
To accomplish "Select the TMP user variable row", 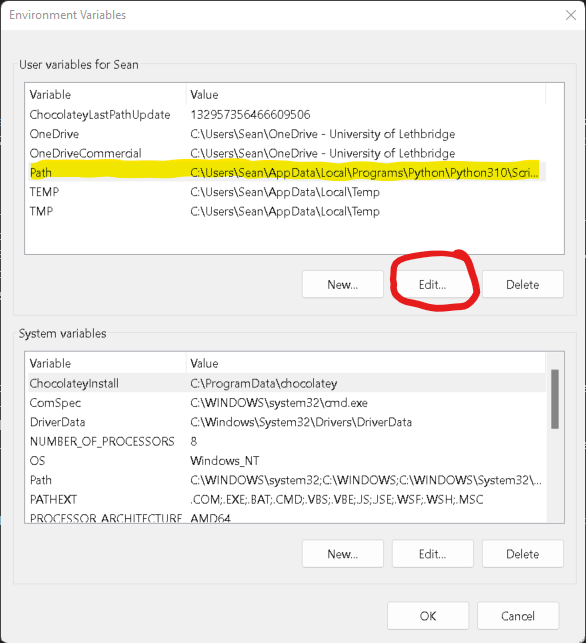I will point(287,211).
